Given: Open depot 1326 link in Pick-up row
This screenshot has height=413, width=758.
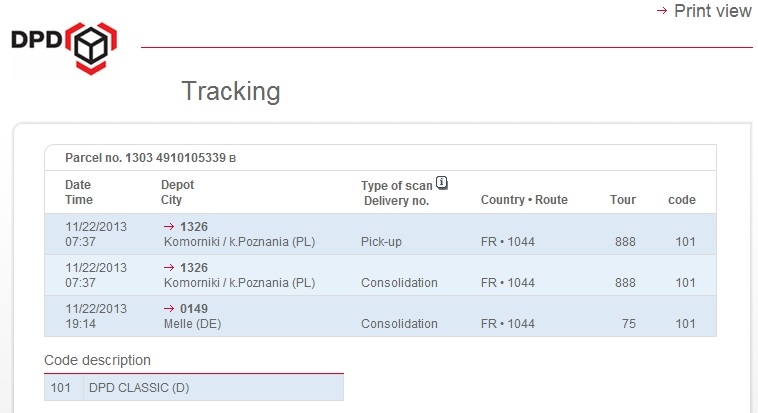Looking at the screenshot, I should pyautogui.click(x=194, y=226).
